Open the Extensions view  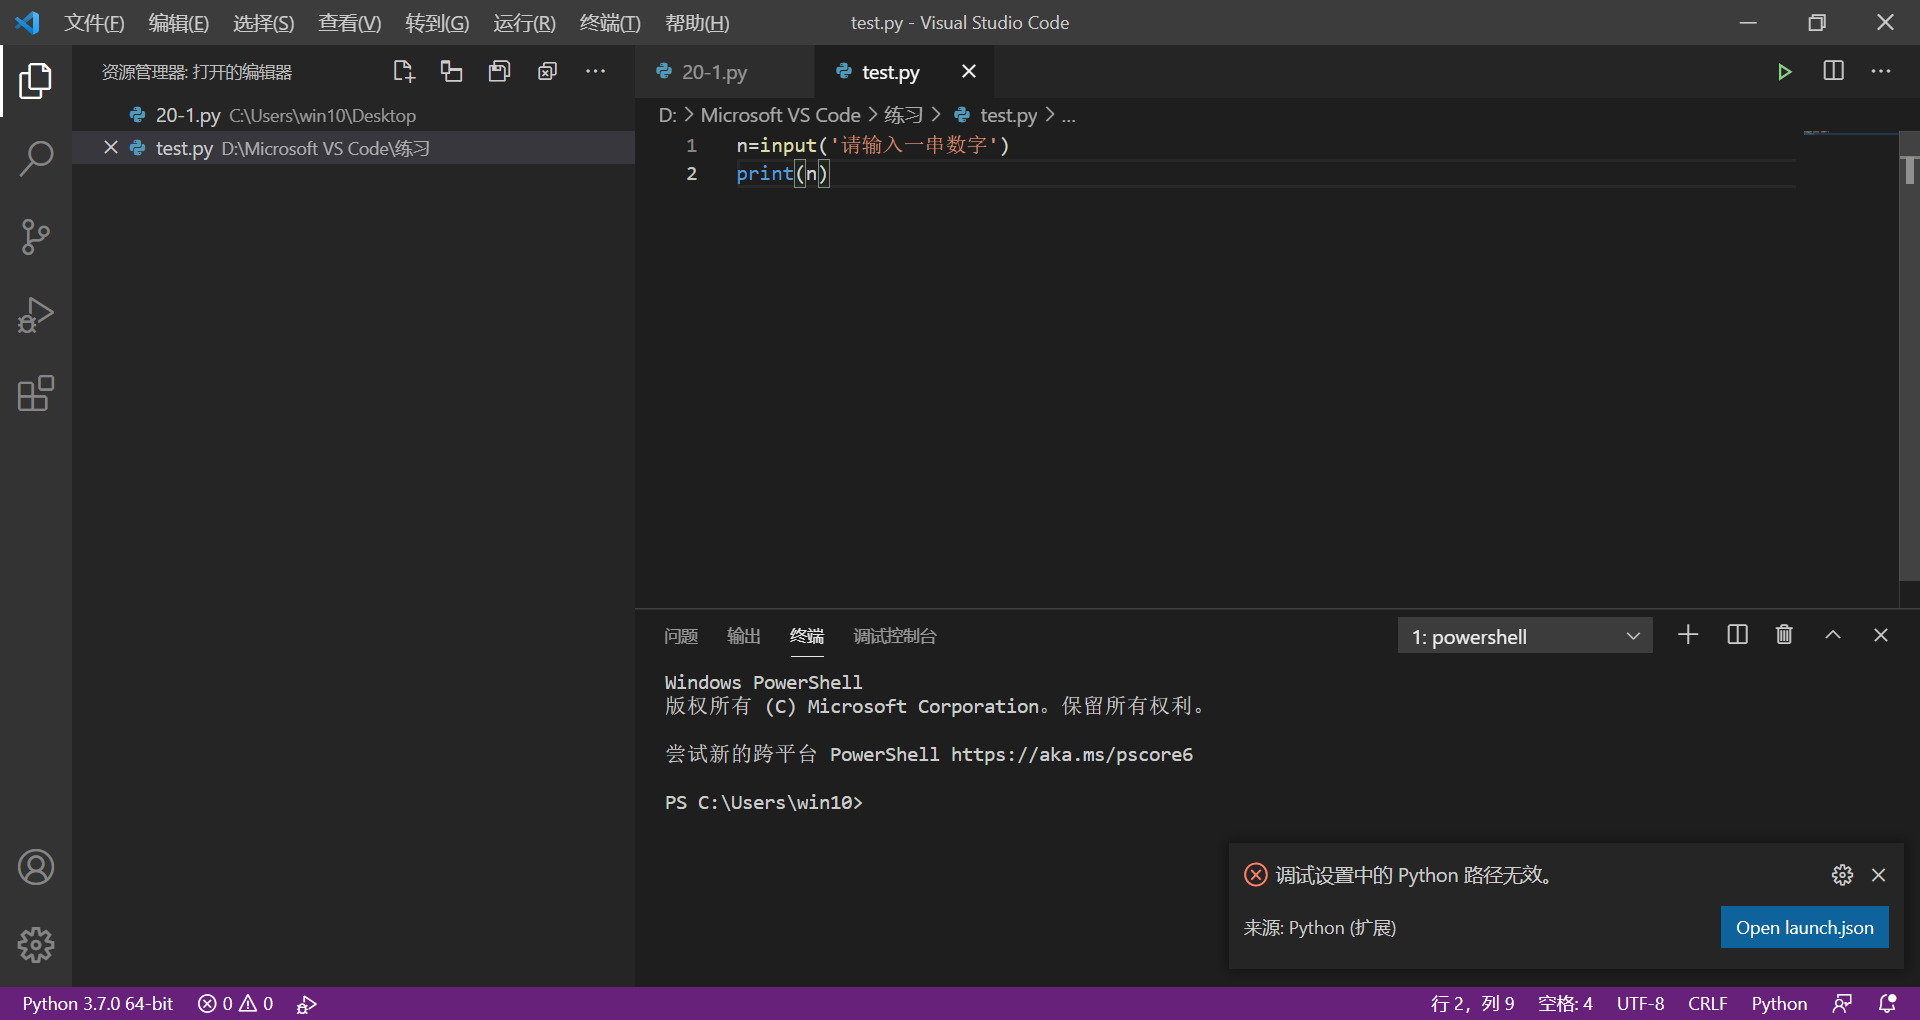(36, 393)
